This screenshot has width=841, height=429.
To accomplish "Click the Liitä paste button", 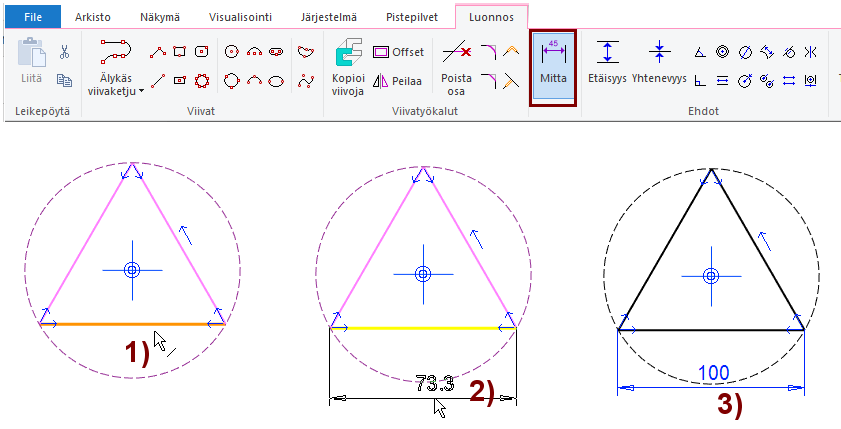I will [31, 60].
